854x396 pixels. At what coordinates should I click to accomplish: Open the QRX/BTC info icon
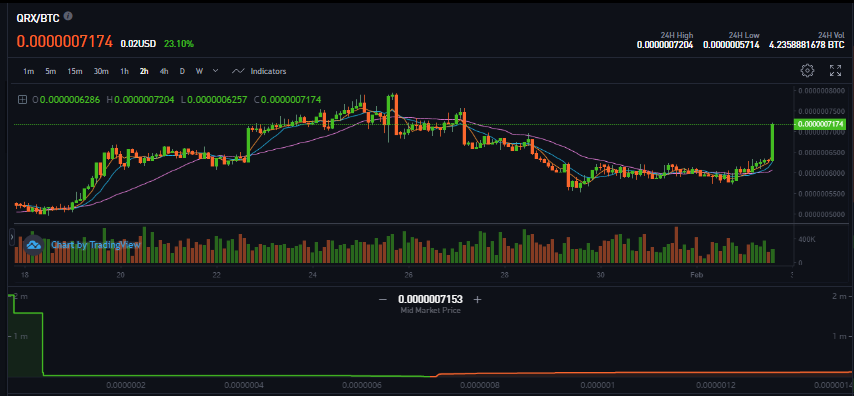68,16
